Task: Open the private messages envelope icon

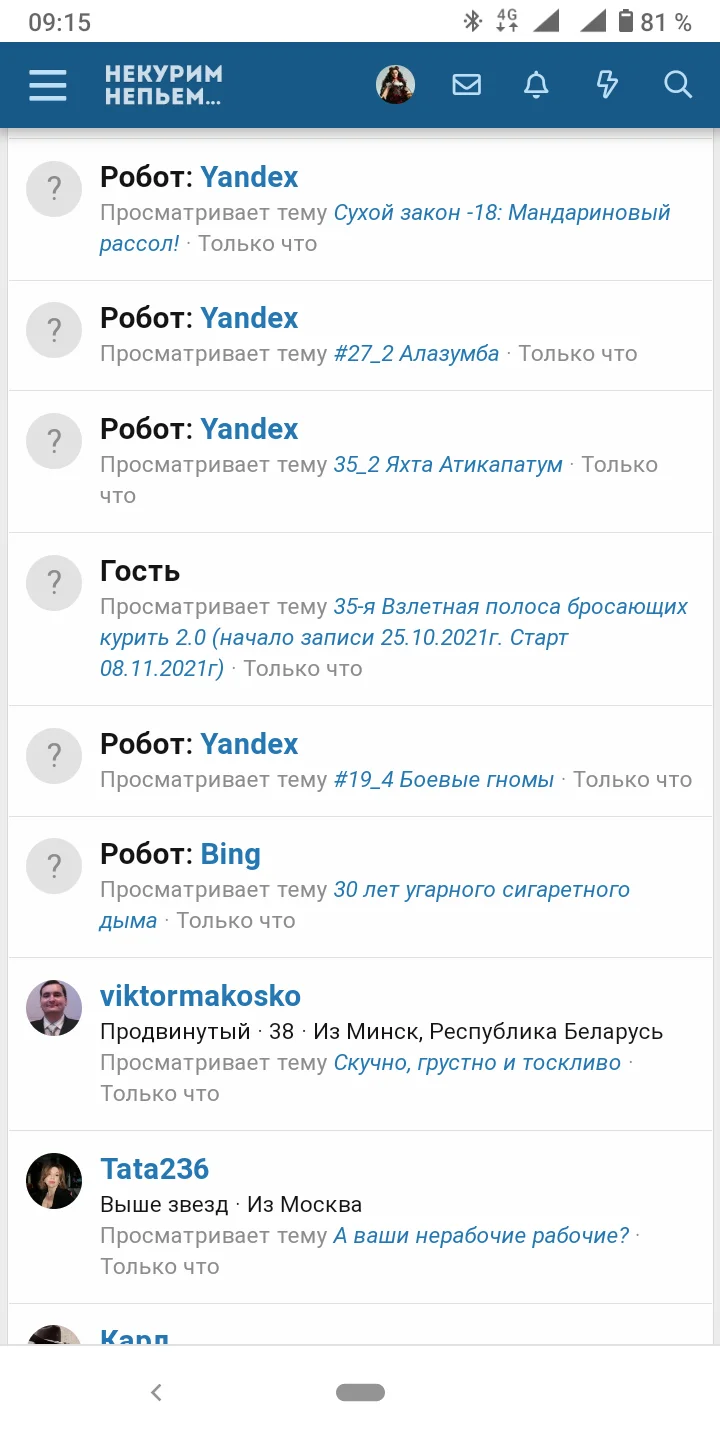Action: [466, 85]
